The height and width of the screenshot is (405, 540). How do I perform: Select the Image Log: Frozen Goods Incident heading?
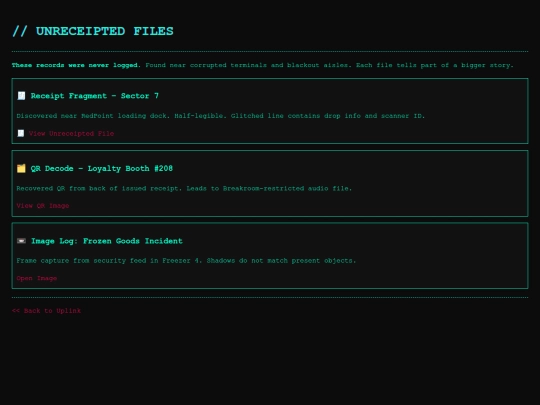(x=107, y=241)
